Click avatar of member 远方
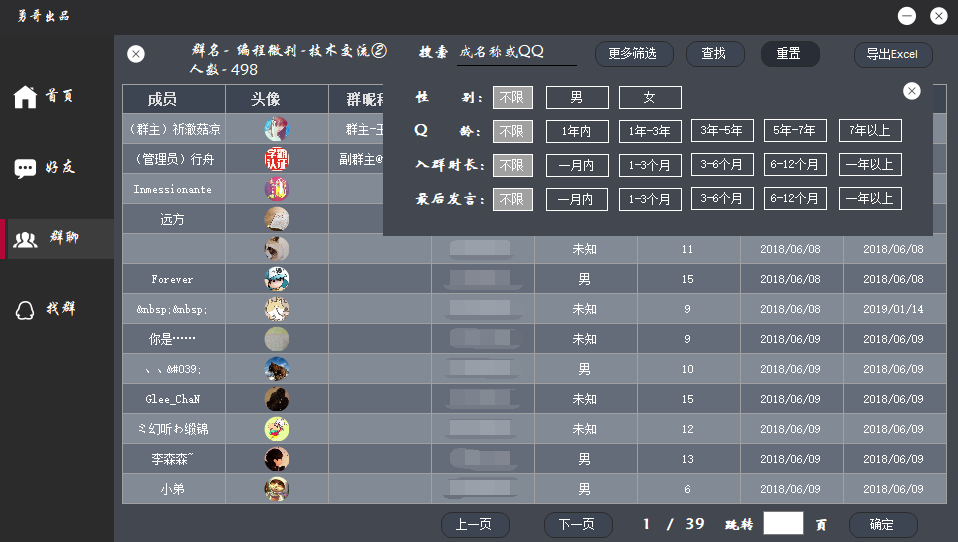 (x=277, y=219)
